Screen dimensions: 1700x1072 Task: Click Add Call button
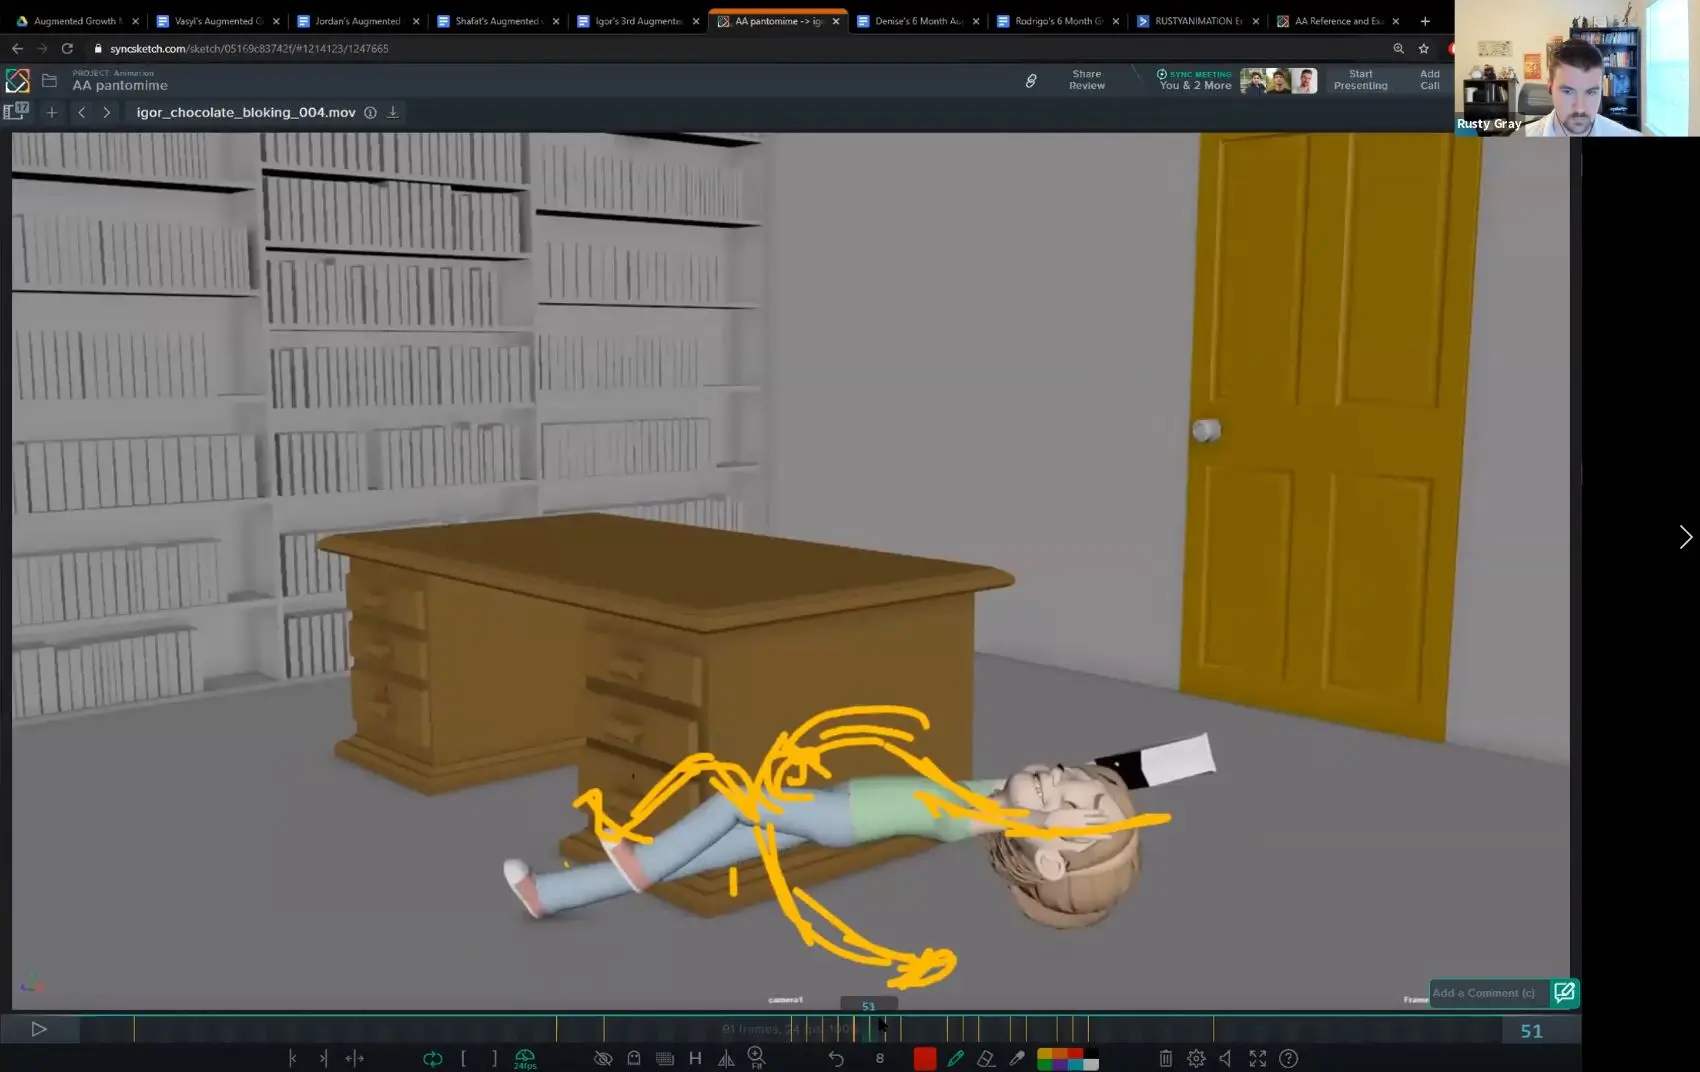(x=1430, y=80)
